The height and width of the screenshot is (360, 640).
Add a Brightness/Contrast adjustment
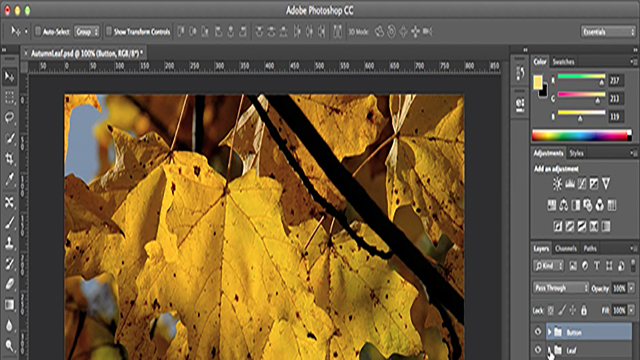coord(558,184)
